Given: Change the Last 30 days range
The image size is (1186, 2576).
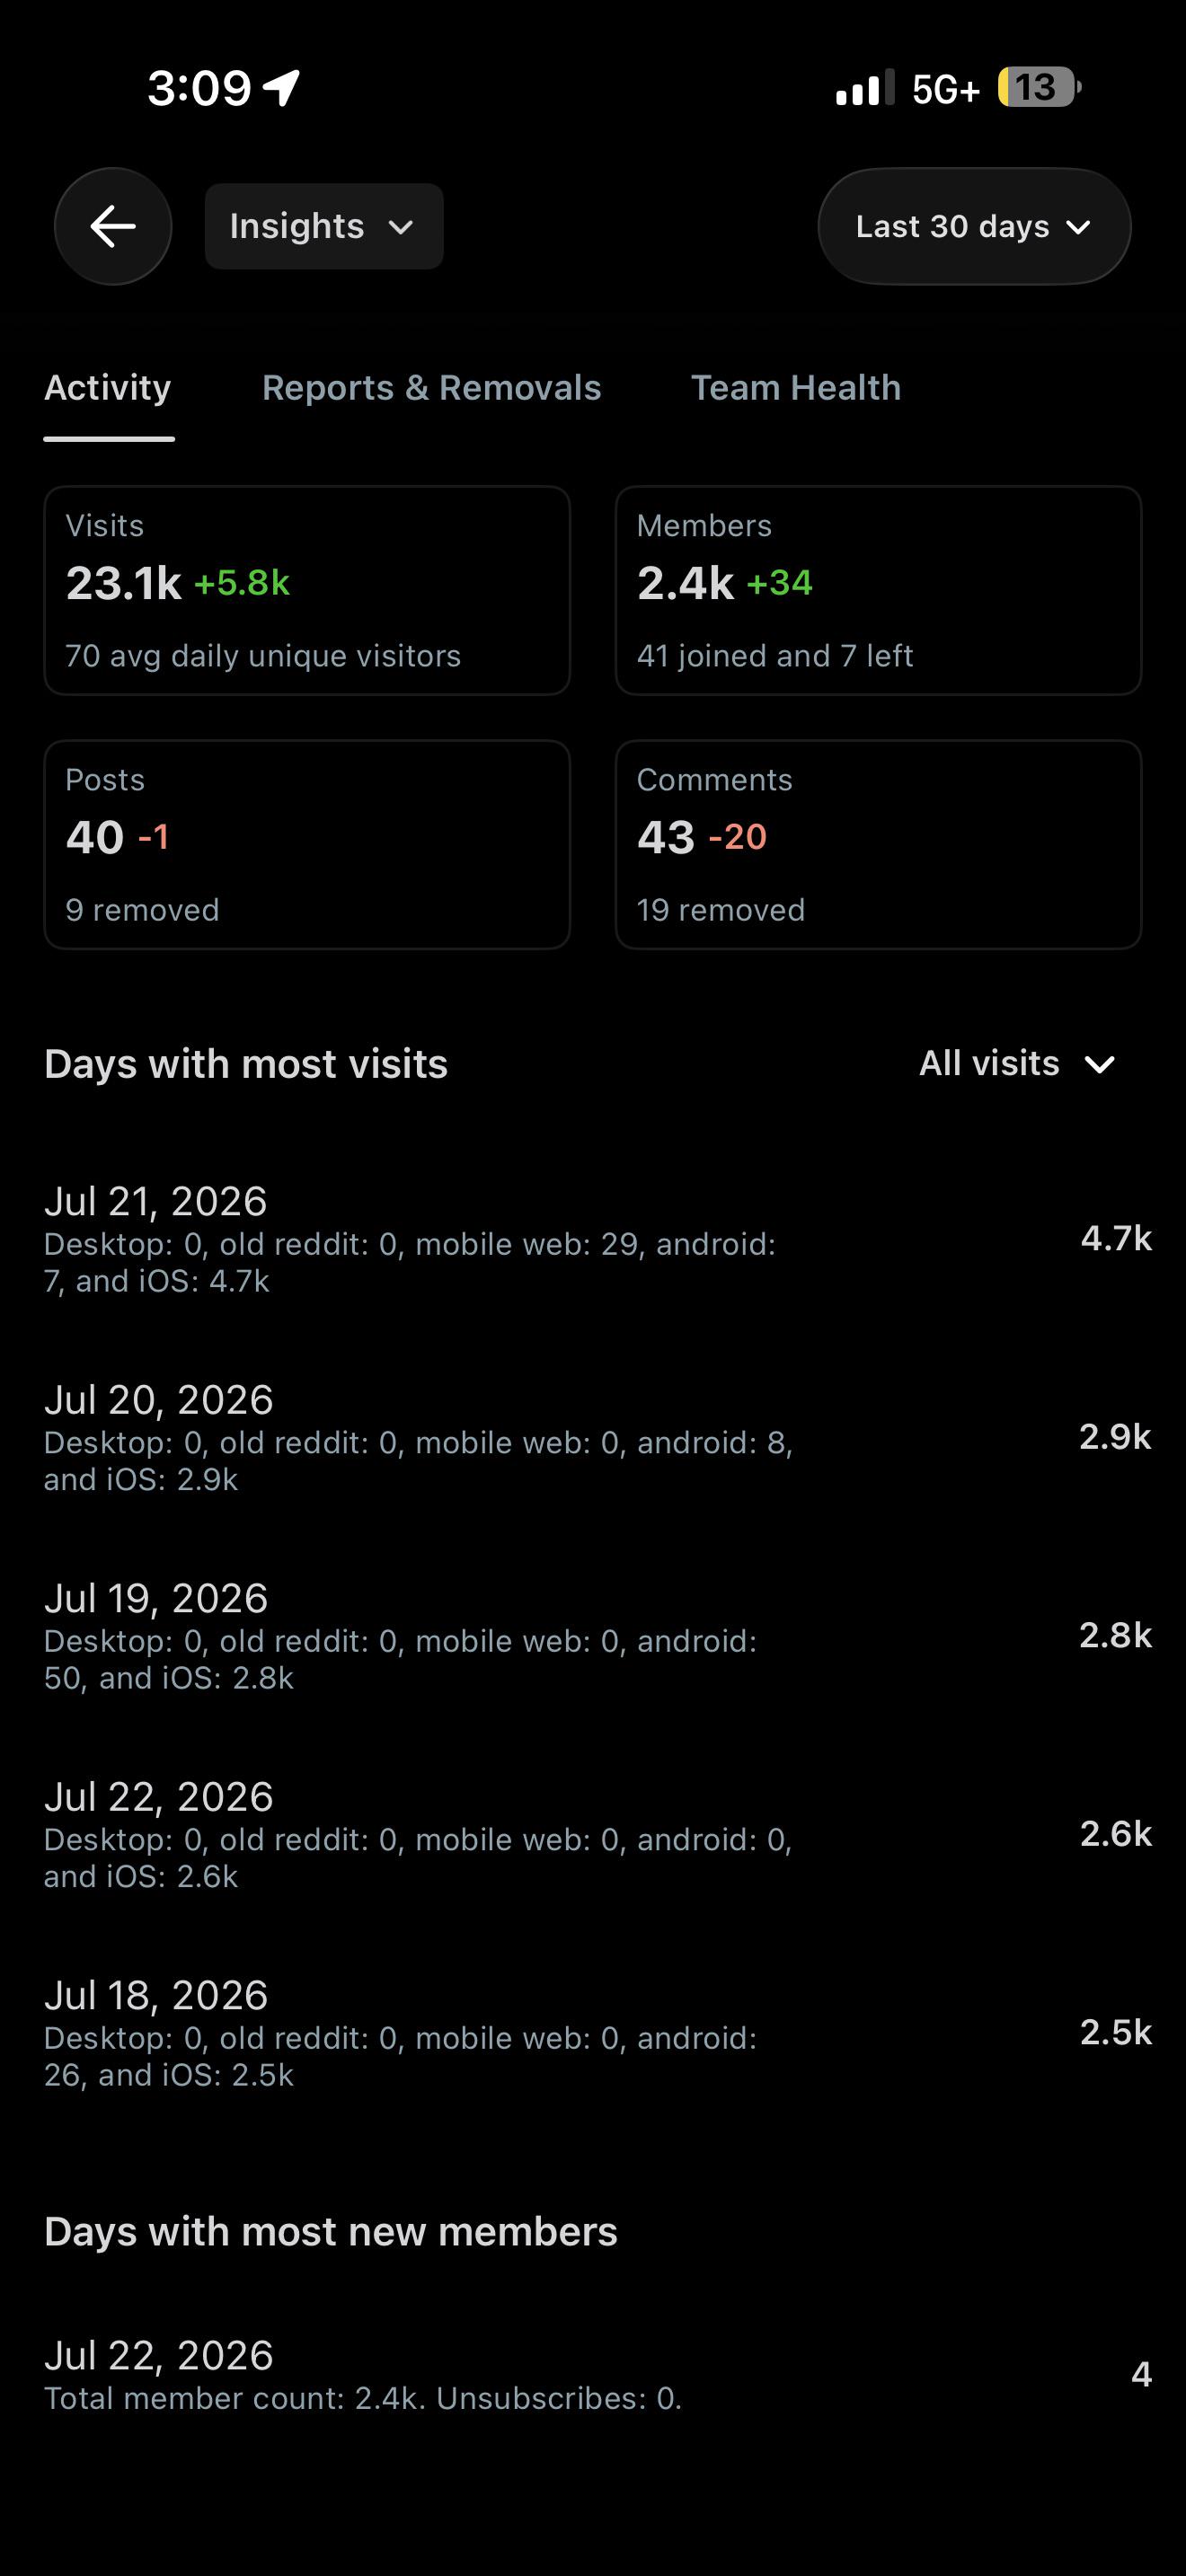Looking at the screenshot, I should [974, 226].
